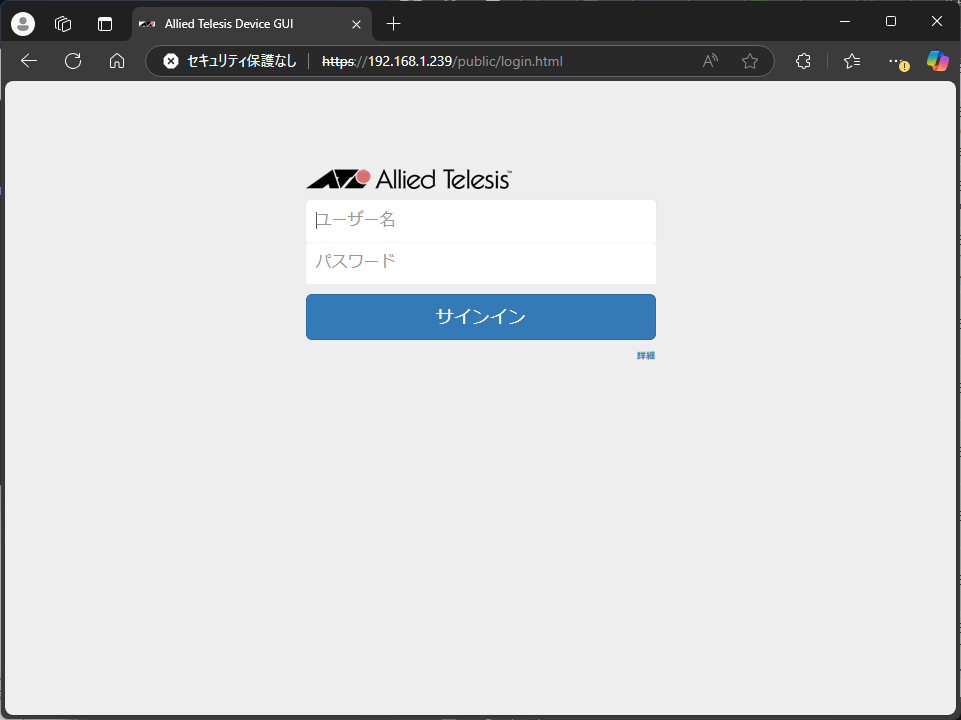961x720 pixels.
Task: Open the Favorites list icon
Action: [852, 61]
